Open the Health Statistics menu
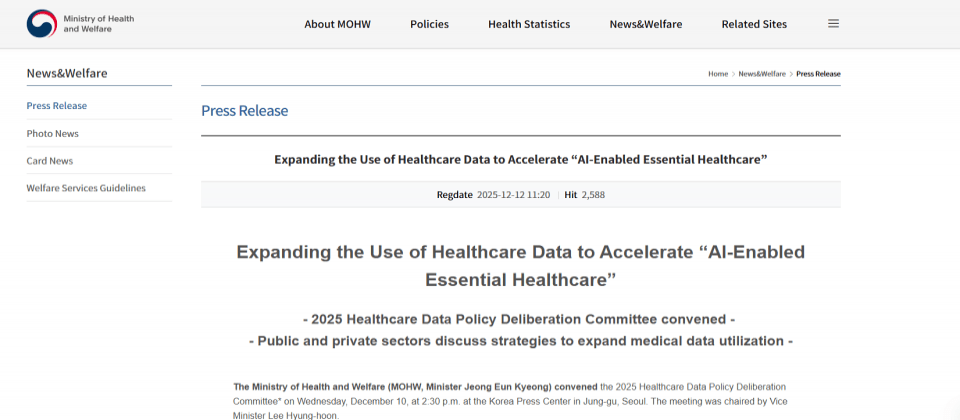This screenshot has height=420, width=960. coord(529,24)
